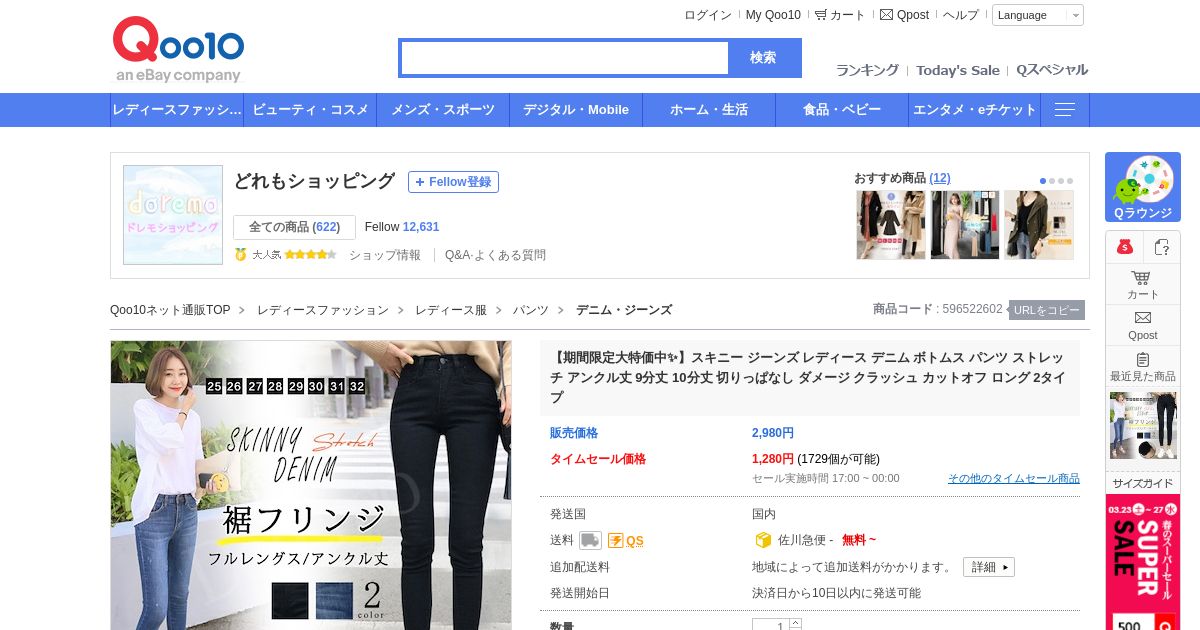
Task: Click the product code 596522602
Action: click(x=972, y=309)
